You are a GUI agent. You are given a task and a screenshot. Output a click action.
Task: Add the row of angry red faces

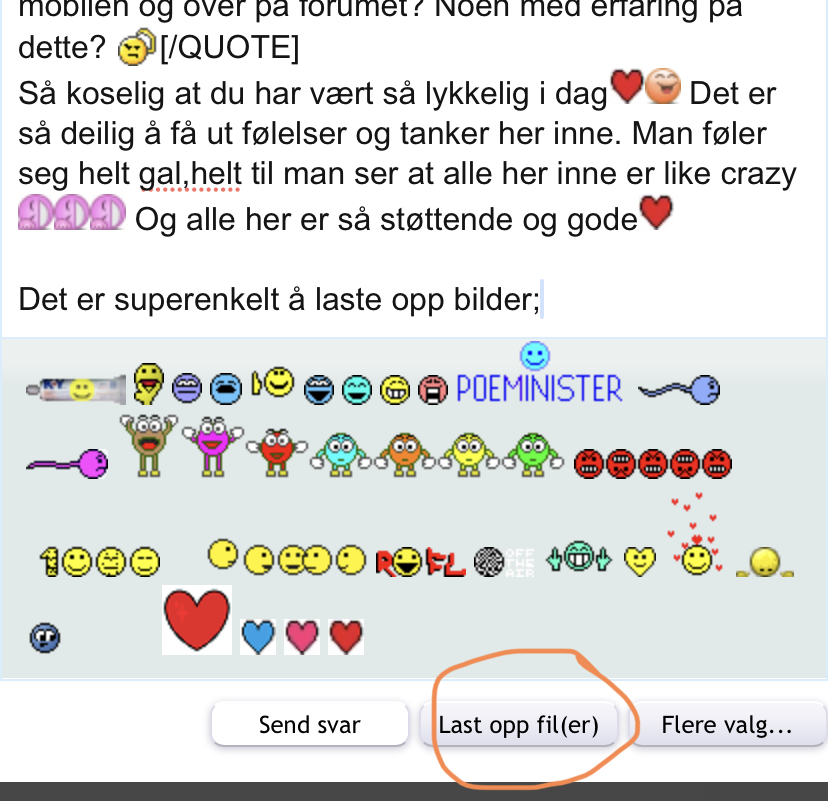(x=653, y=464)
